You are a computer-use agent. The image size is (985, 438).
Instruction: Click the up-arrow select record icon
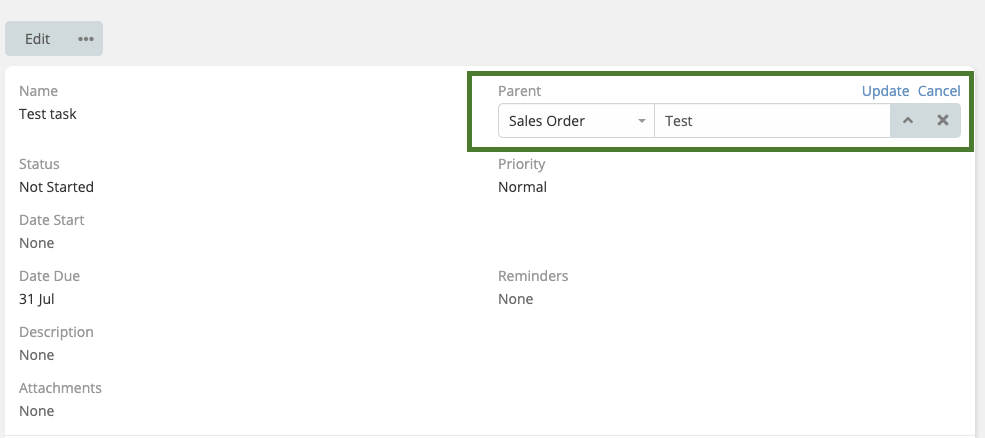click(x=908, y=121)
